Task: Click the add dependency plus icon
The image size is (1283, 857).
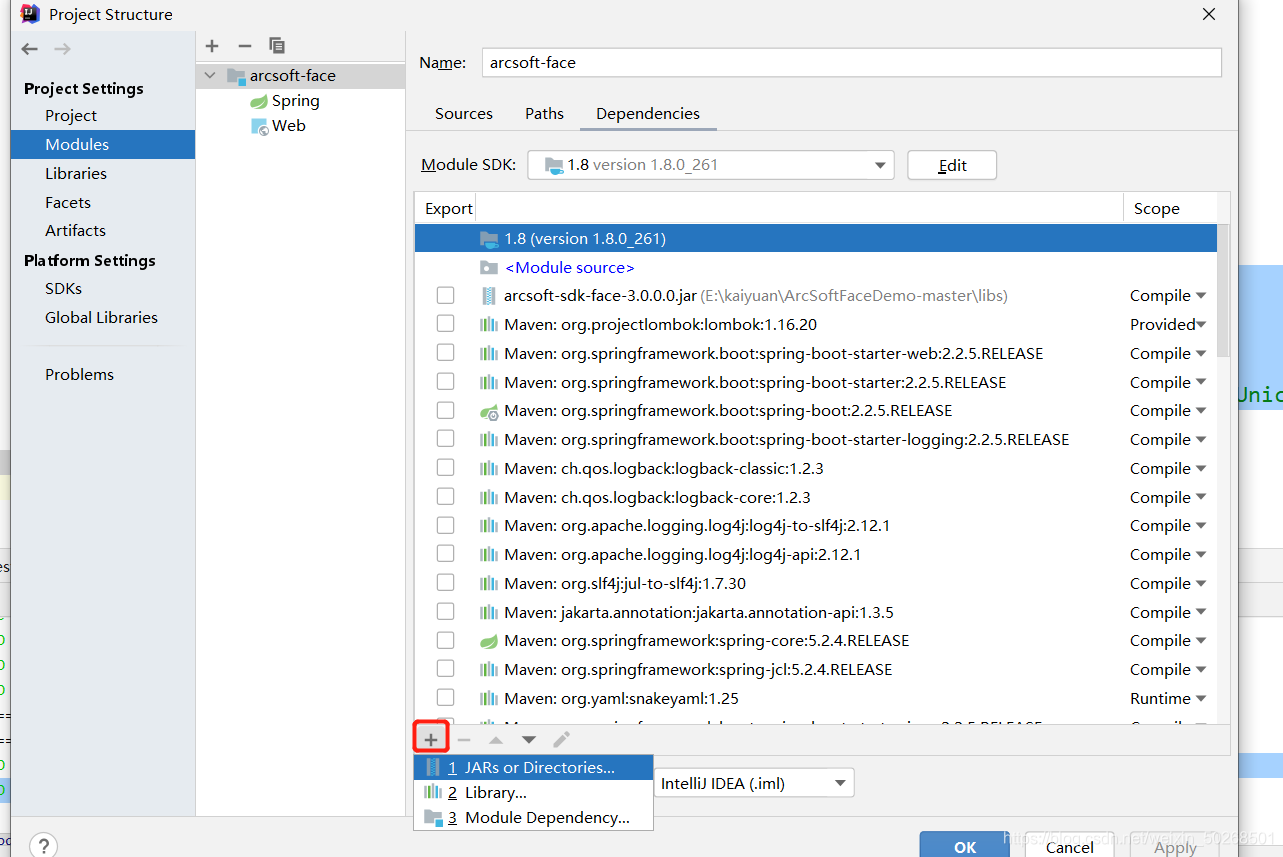Action: tap(431, 740)
